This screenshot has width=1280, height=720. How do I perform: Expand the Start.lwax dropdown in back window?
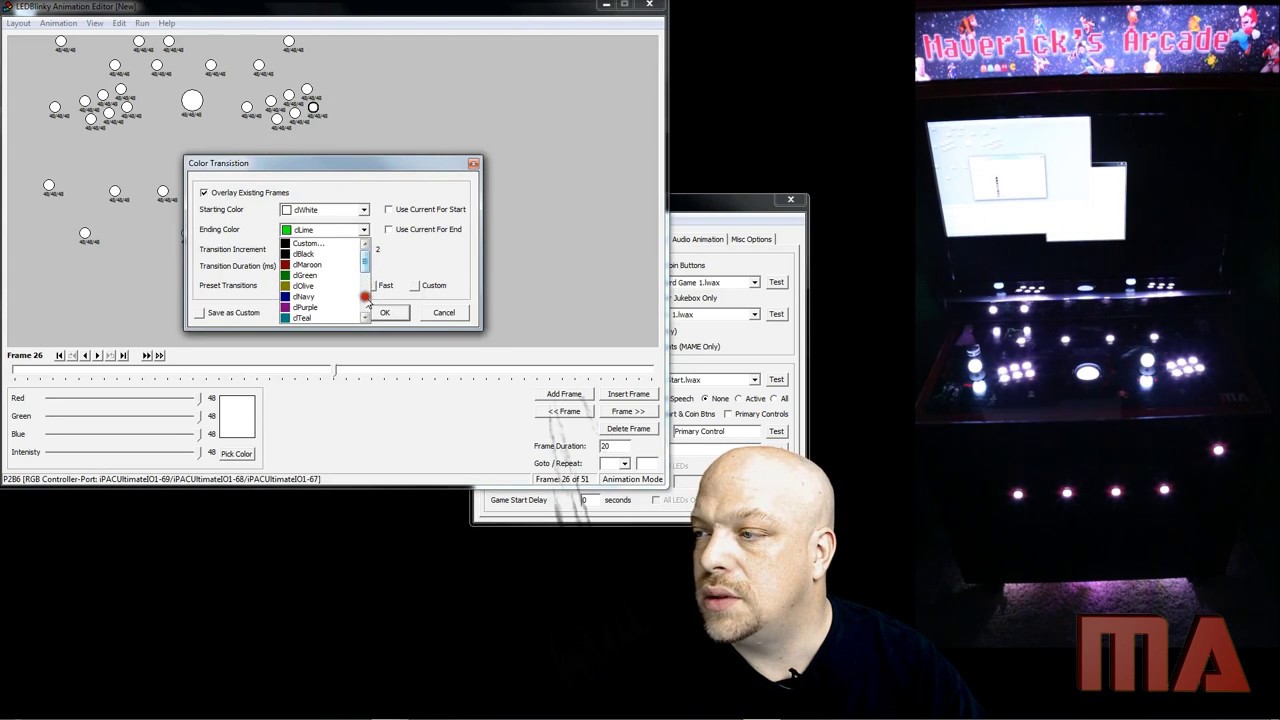click(755, 380)
